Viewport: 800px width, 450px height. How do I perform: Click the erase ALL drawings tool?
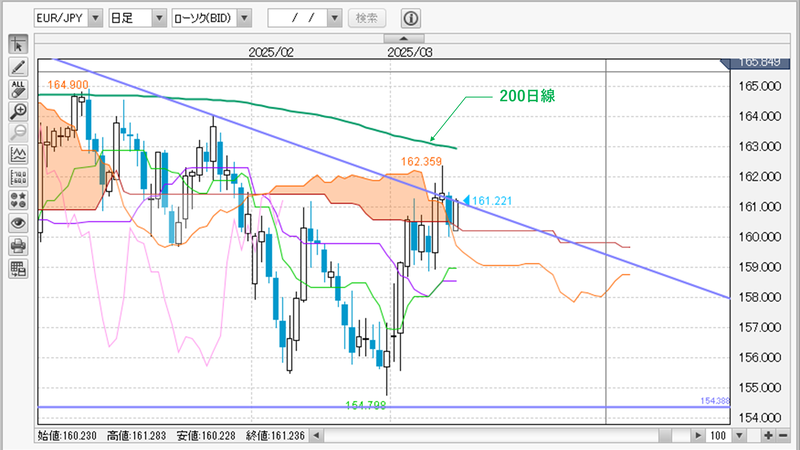point(18,89)
